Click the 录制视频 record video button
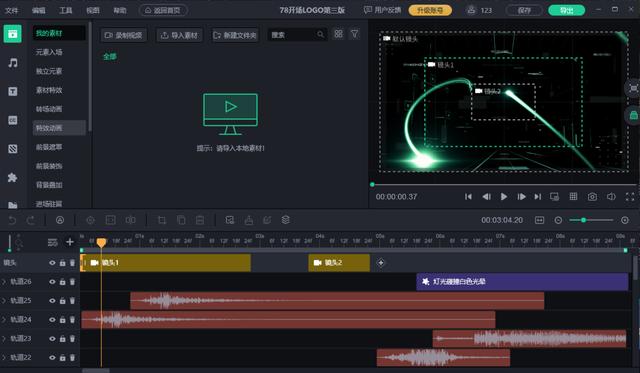 click(124, 35)
